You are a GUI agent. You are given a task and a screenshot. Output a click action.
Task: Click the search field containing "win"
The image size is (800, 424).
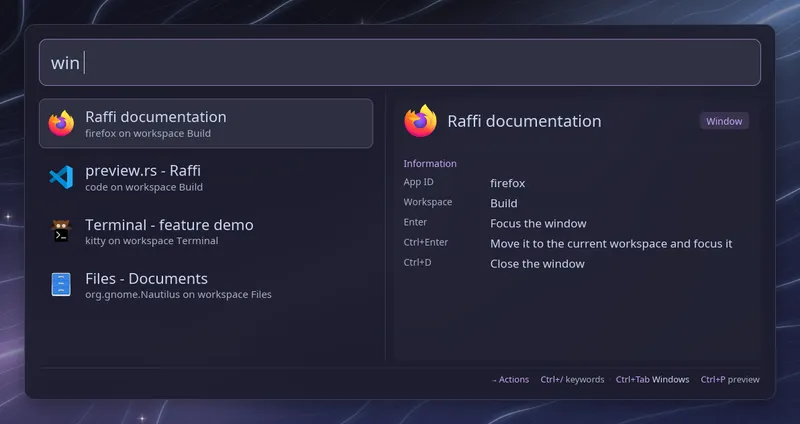399,62
